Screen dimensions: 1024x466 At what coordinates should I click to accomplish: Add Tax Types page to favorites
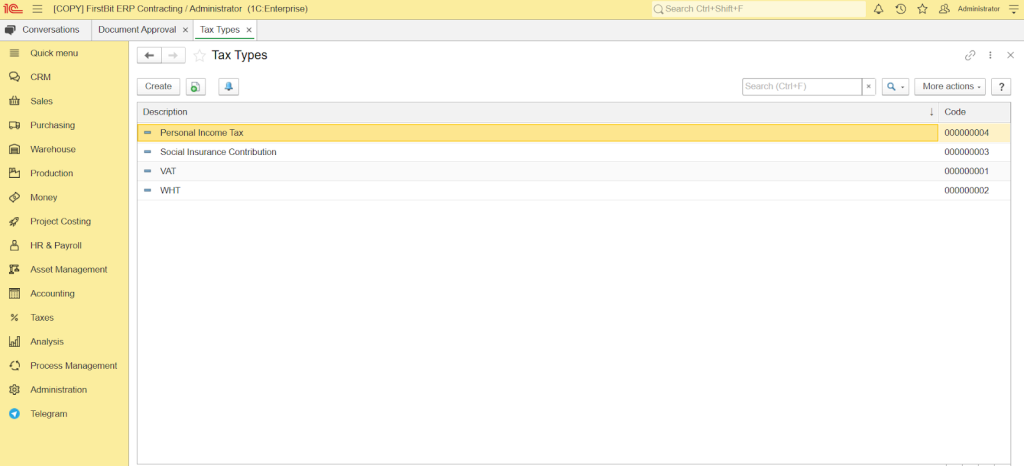[x=199, y=56]
